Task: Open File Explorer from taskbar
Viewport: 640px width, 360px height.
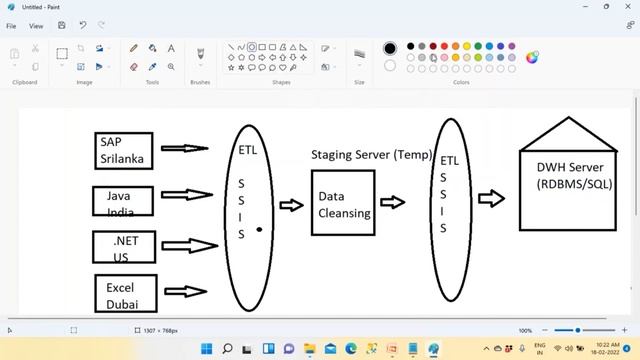Action: (309, 349)
